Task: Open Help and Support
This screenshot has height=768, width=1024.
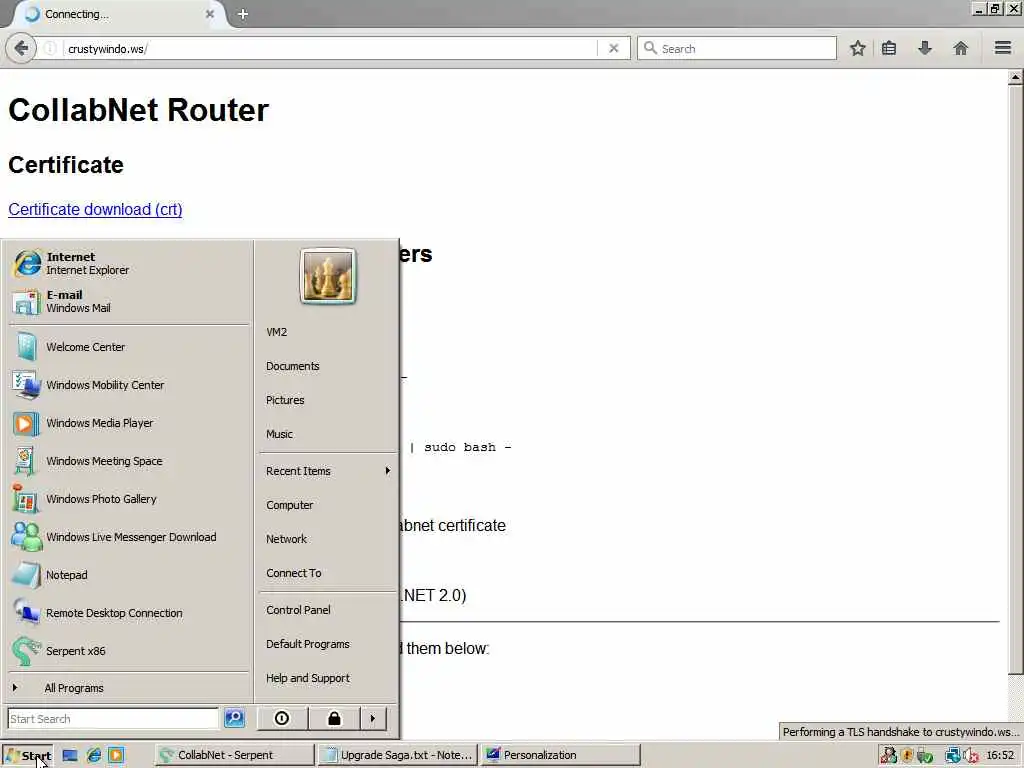Action: point(327,678)
